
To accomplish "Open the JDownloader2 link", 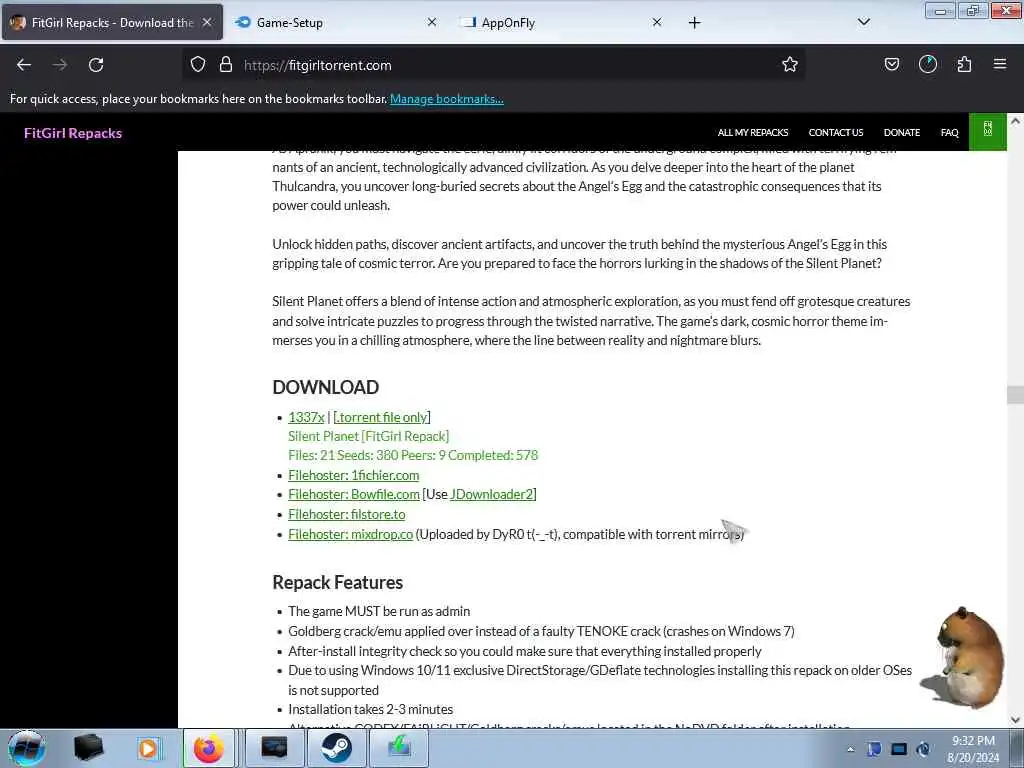I will point(491,494).
